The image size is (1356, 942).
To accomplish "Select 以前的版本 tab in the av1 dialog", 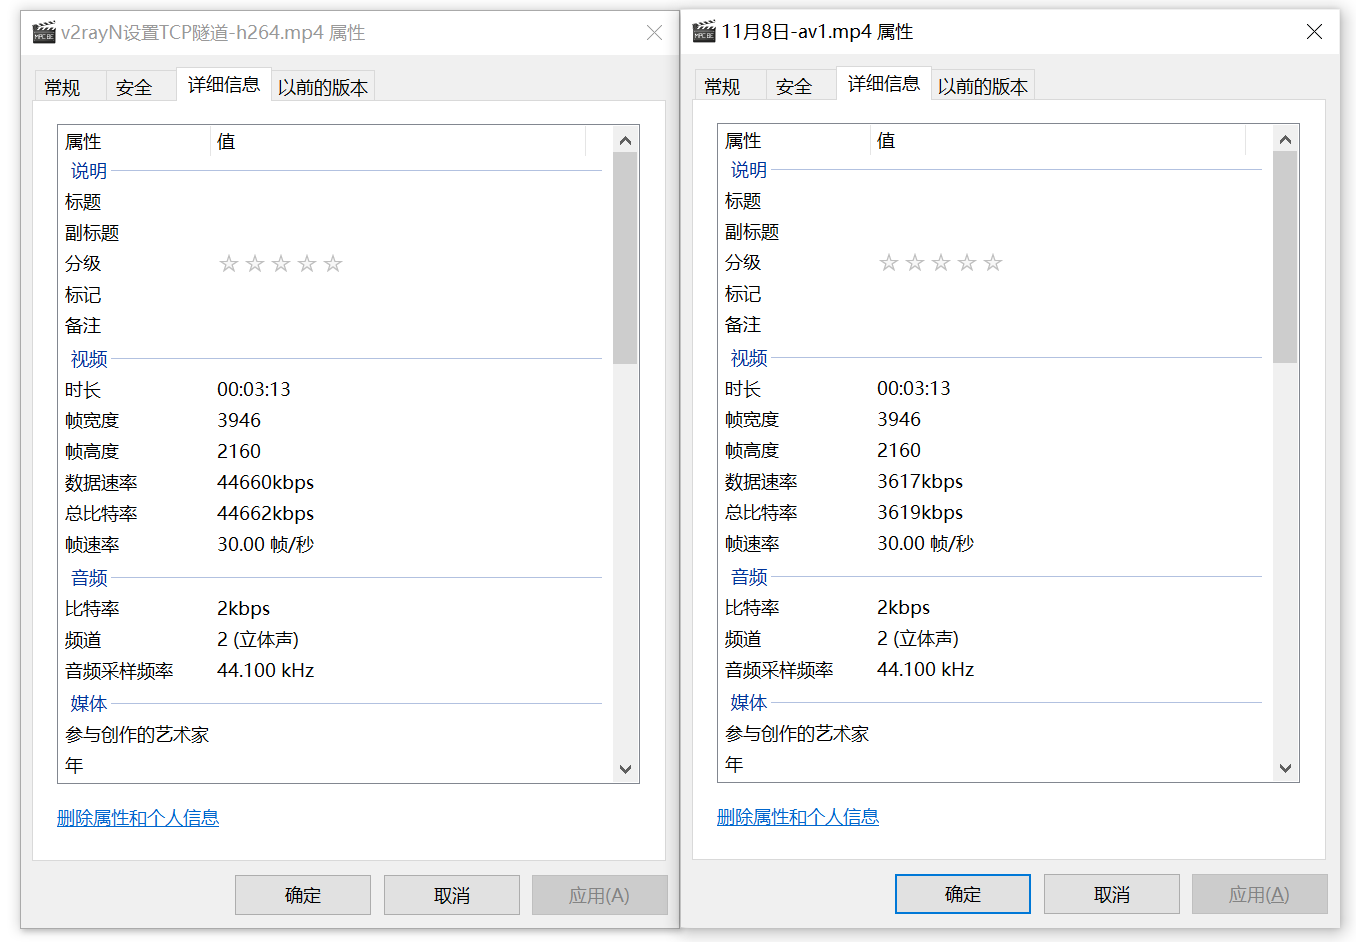I will point(983,87).
